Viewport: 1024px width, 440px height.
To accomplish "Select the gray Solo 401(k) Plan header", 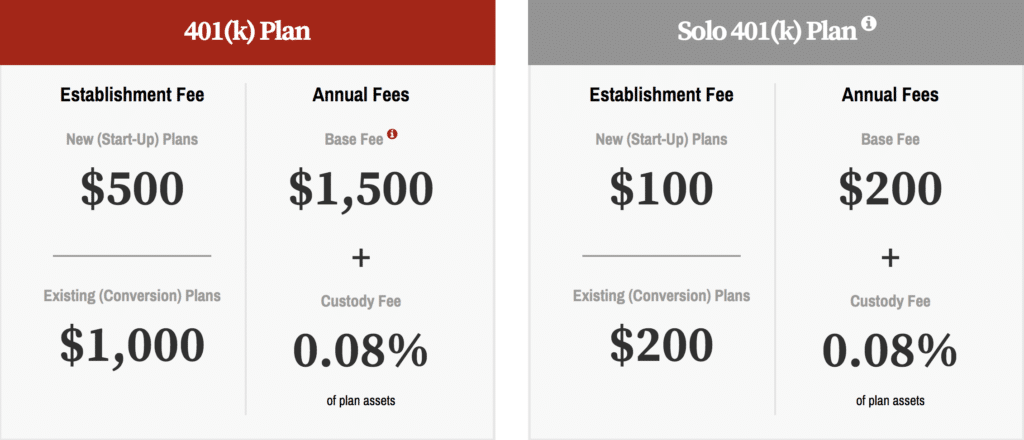I will (x=776, y=33).
